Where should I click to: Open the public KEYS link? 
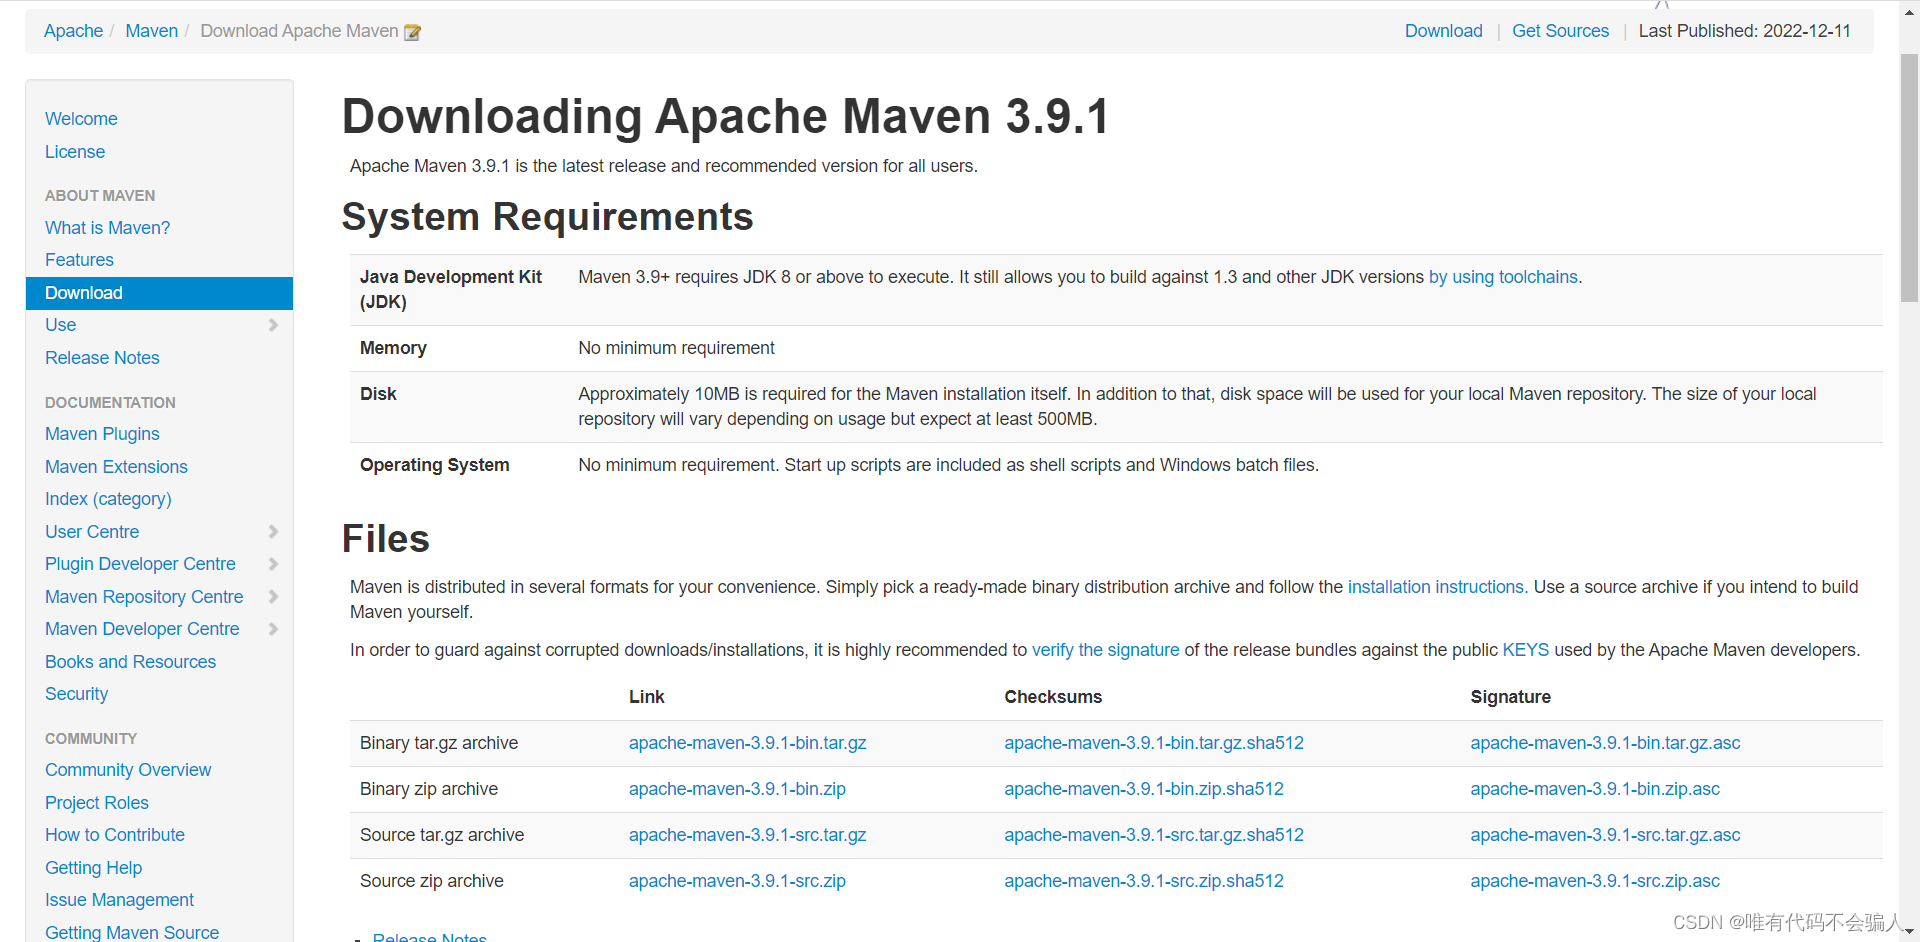click(1525, 650)
